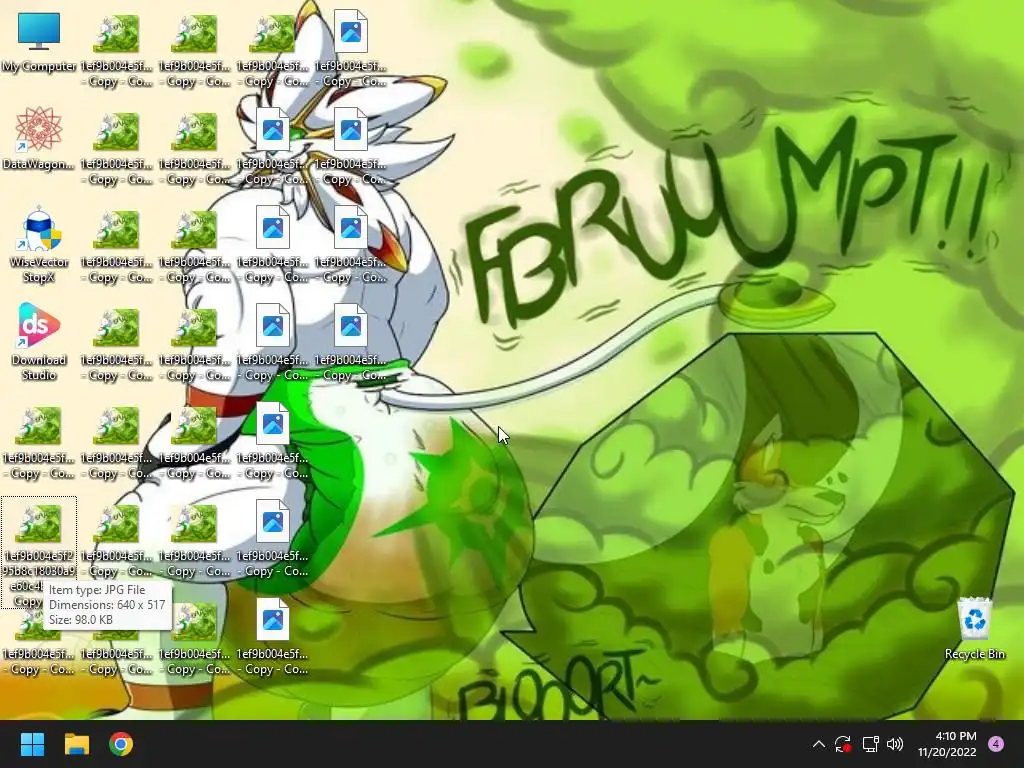The height and width of the screenshot is (768, 1024).
Task: Open the My Computer desktop icon
Action: pos(39,40)
